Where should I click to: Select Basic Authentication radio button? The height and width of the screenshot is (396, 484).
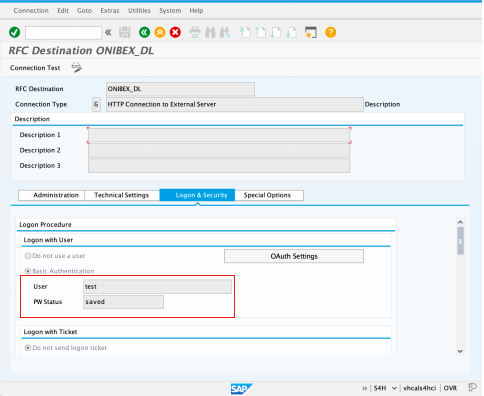click(28, 271)
